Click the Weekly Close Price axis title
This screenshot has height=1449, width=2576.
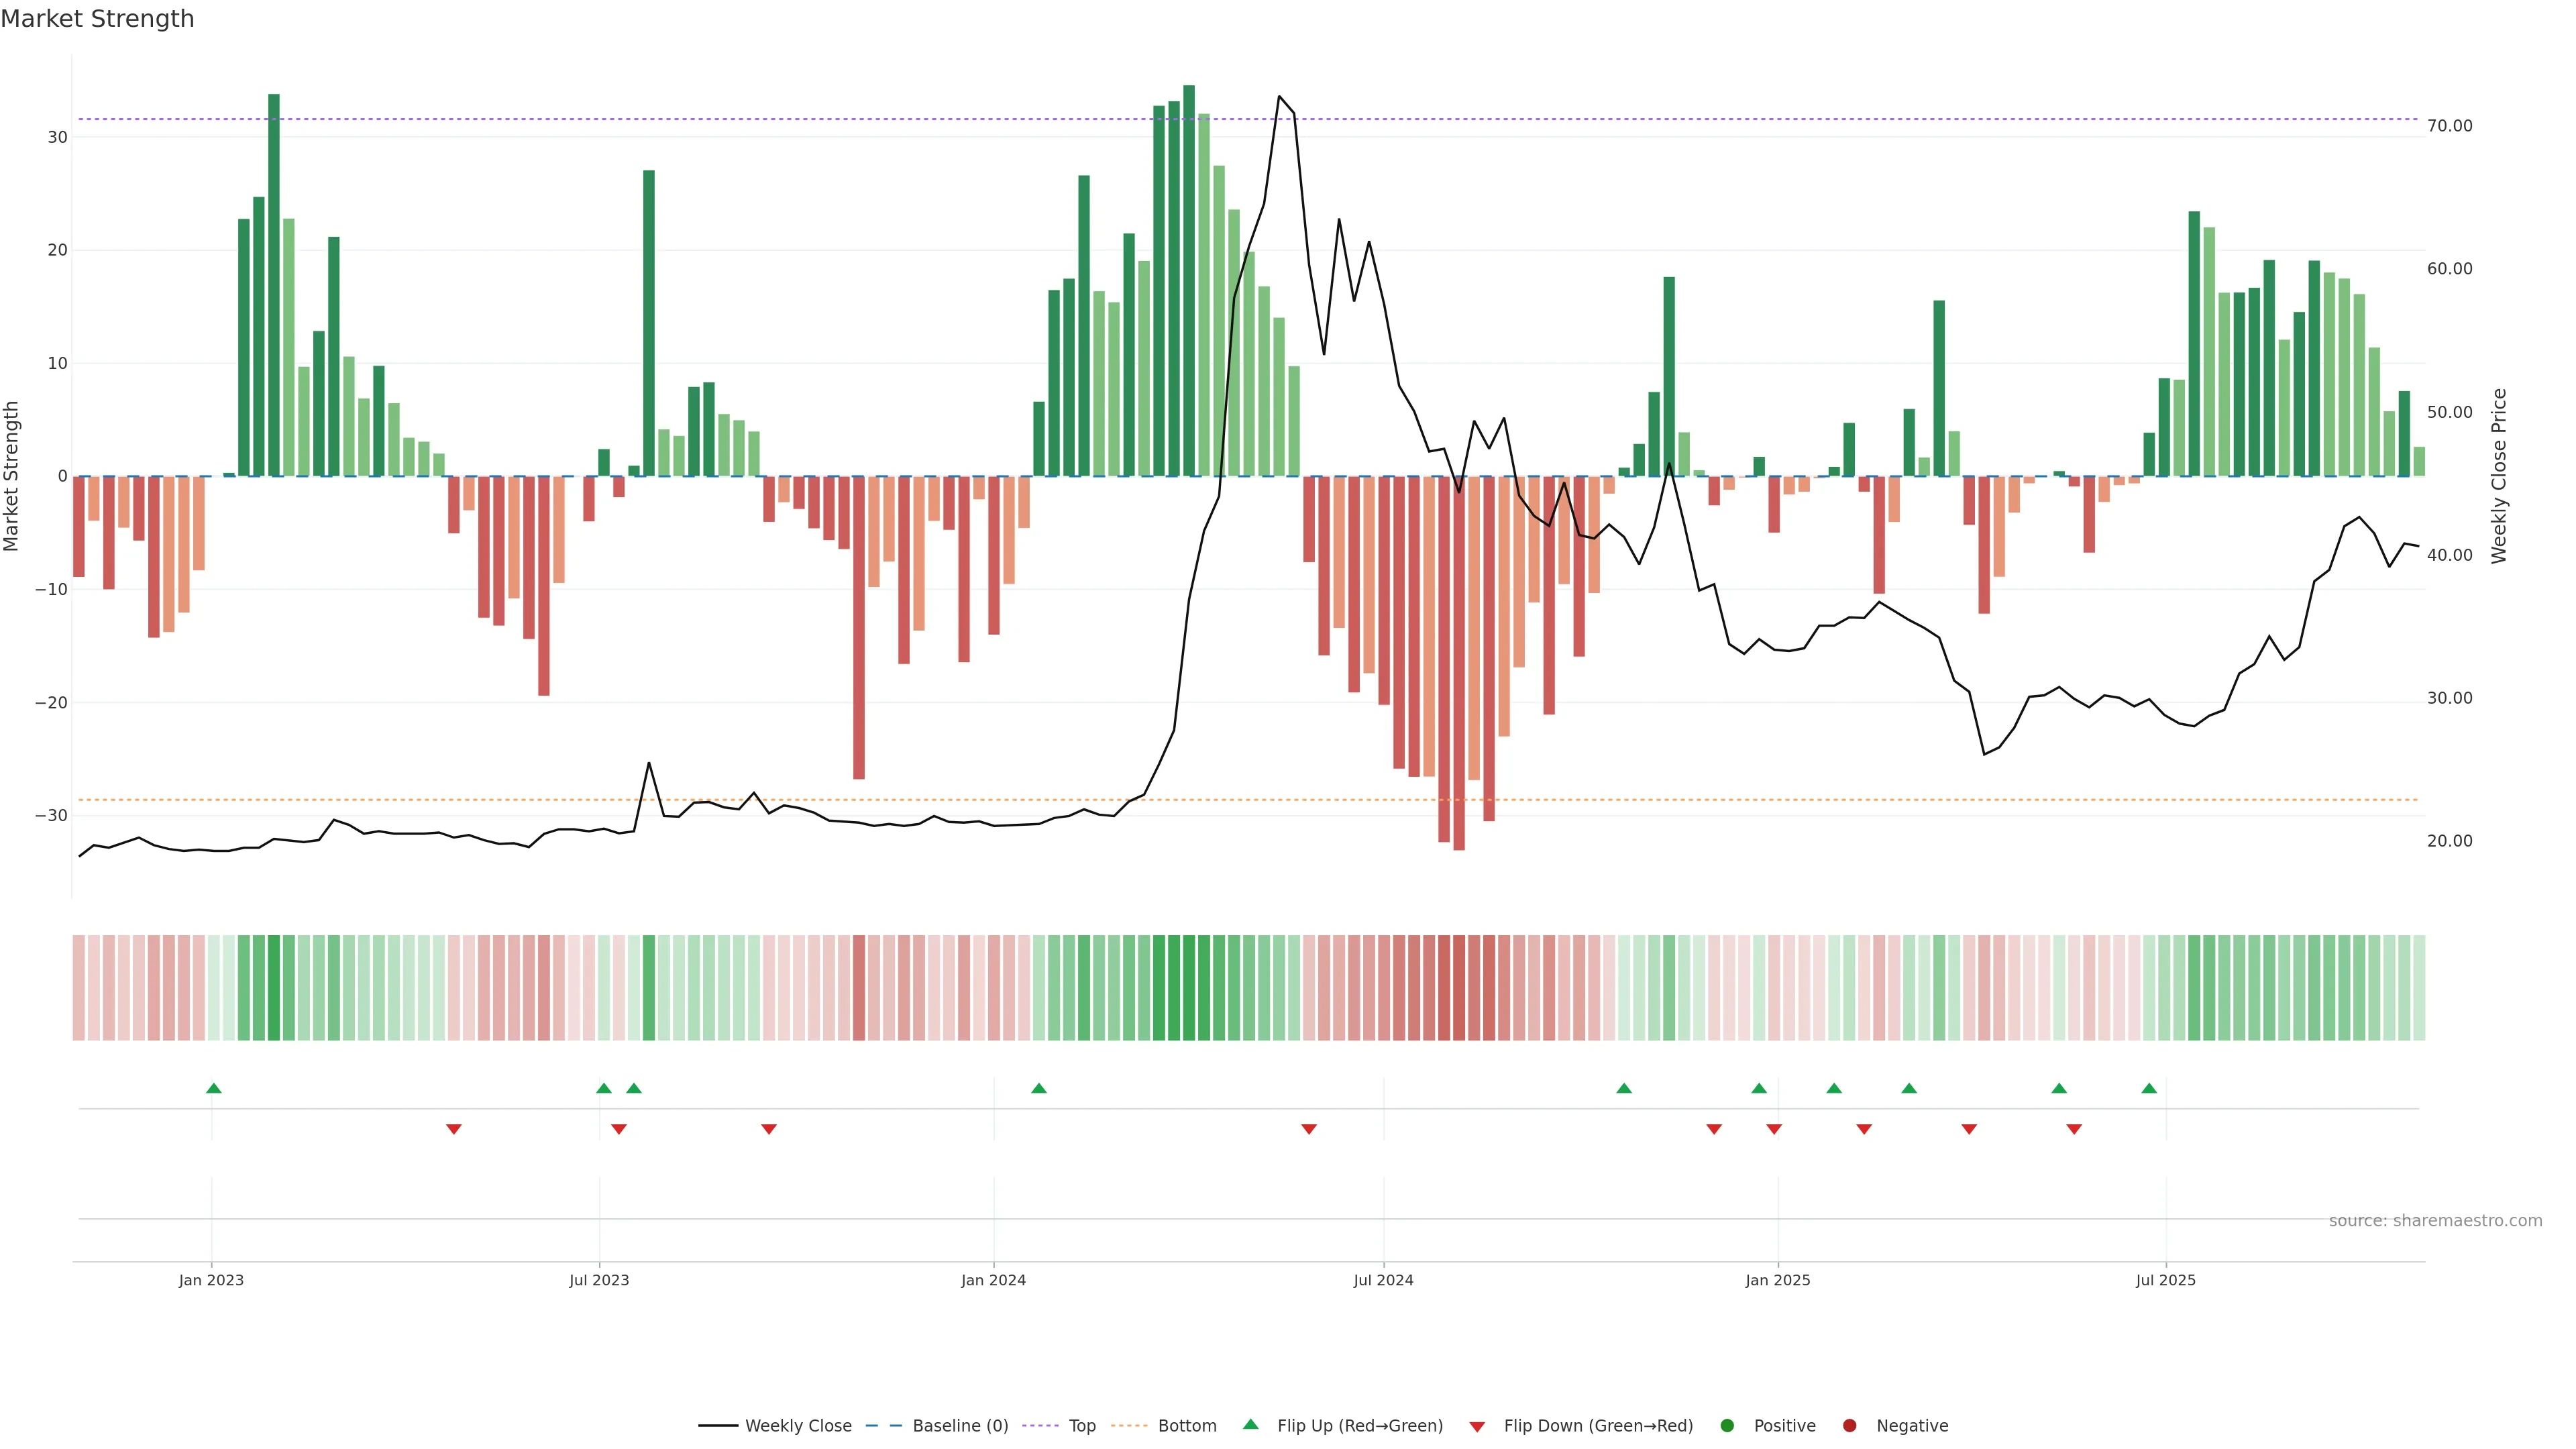2499,476
